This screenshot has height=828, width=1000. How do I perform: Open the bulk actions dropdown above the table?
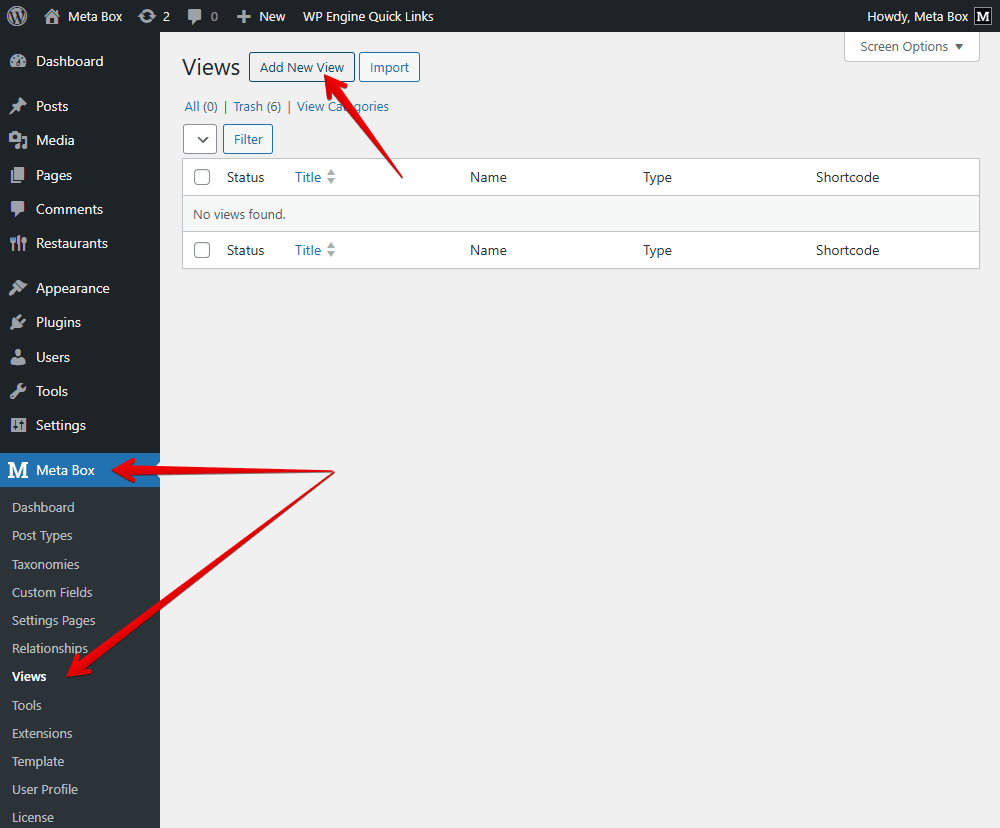200,139
